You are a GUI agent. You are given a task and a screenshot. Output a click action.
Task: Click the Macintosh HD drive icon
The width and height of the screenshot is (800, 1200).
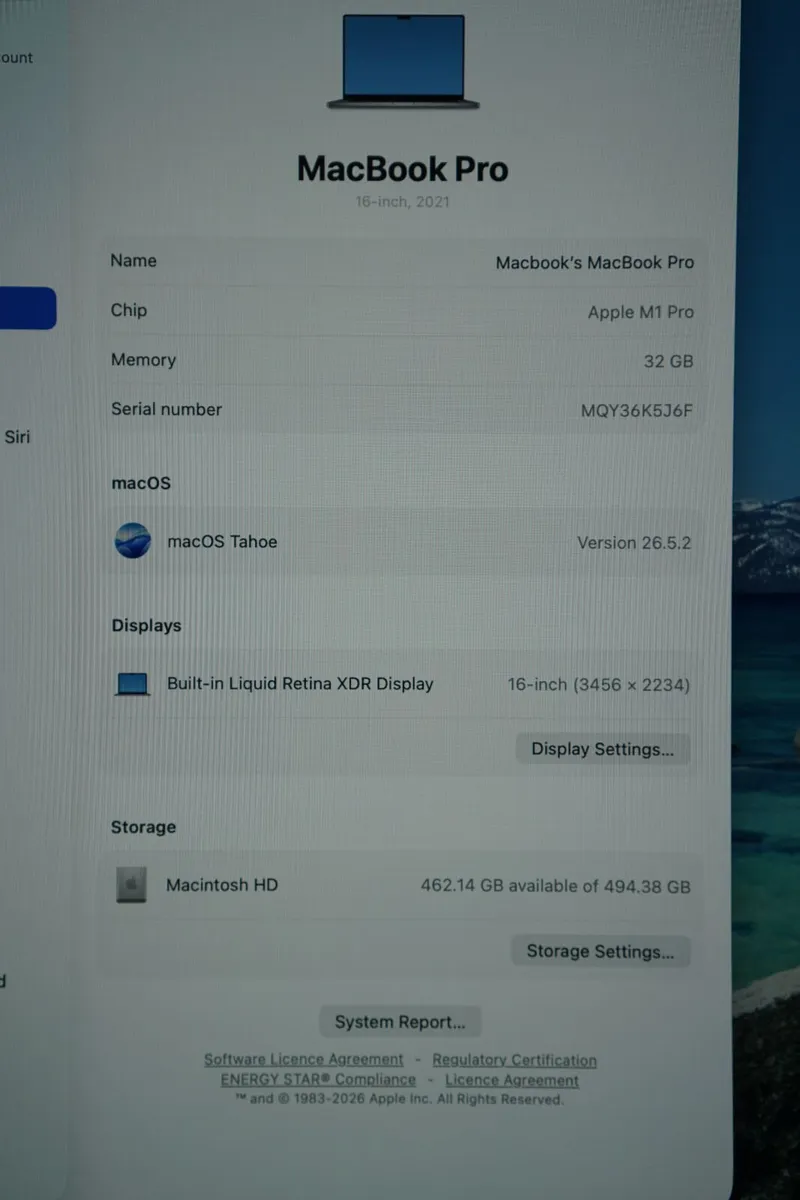point(131,885)
